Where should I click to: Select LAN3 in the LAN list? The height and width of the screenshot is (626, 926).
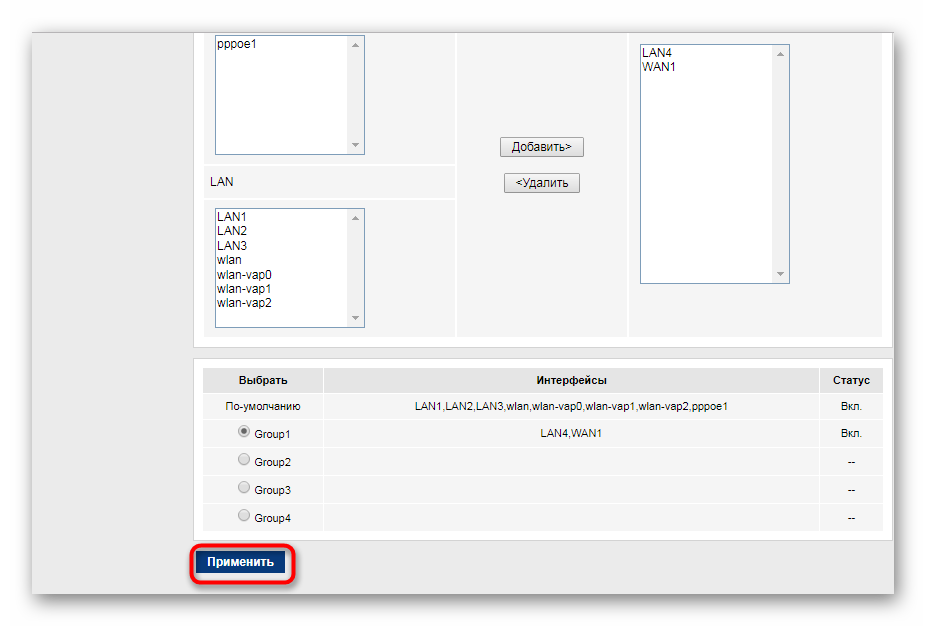pos(232,246)
